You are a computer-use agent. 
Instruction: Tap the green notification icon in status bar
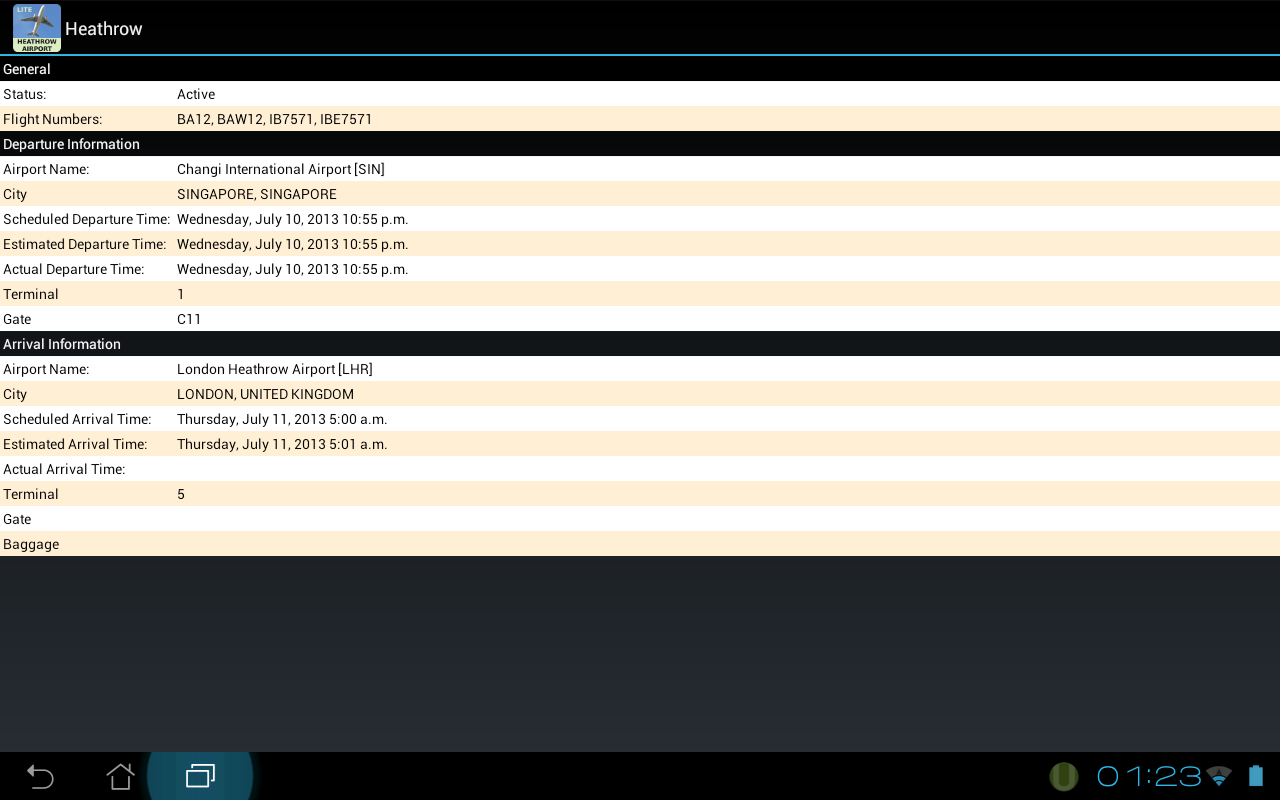1064,776
